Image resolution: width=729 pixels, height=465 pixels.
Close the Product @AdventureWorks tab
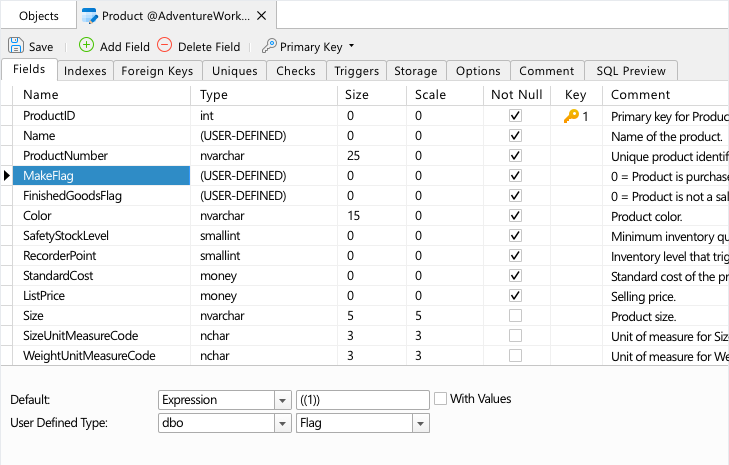tap(262, 16)
